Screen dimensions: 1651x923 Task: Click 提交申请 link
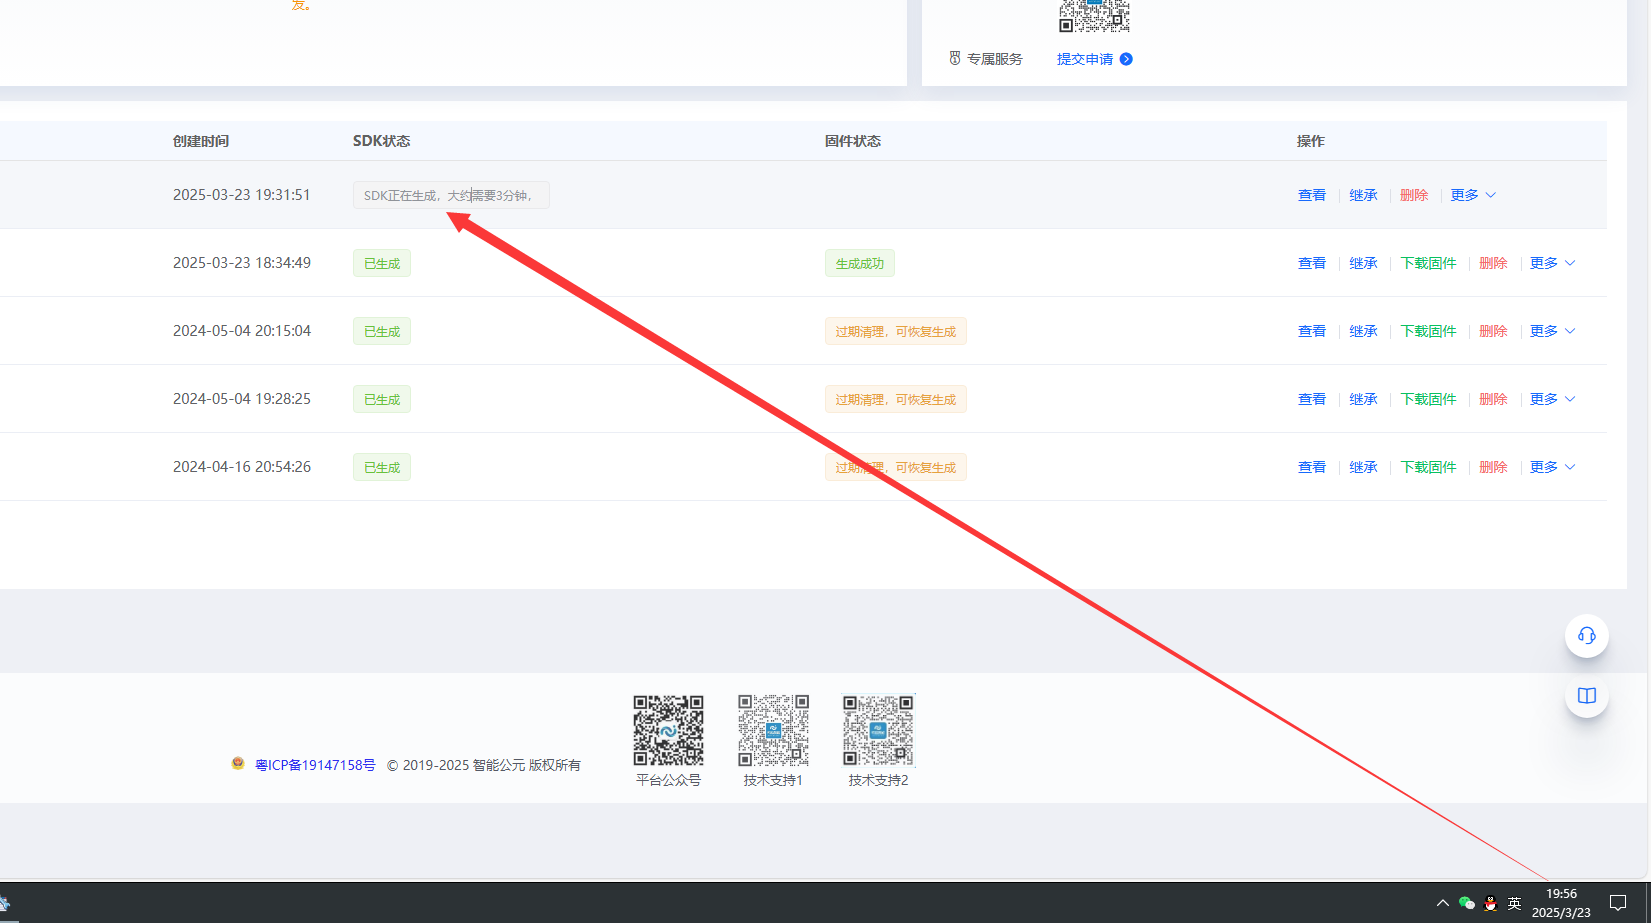point(1085,59)
